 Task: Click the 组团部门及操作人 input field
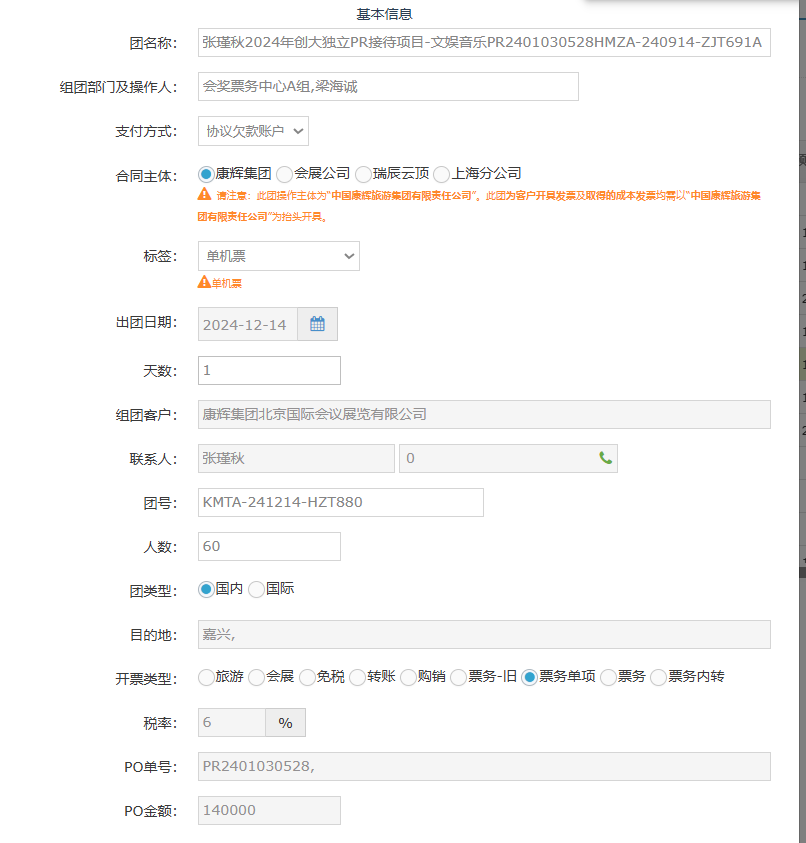tap(388, 87)
